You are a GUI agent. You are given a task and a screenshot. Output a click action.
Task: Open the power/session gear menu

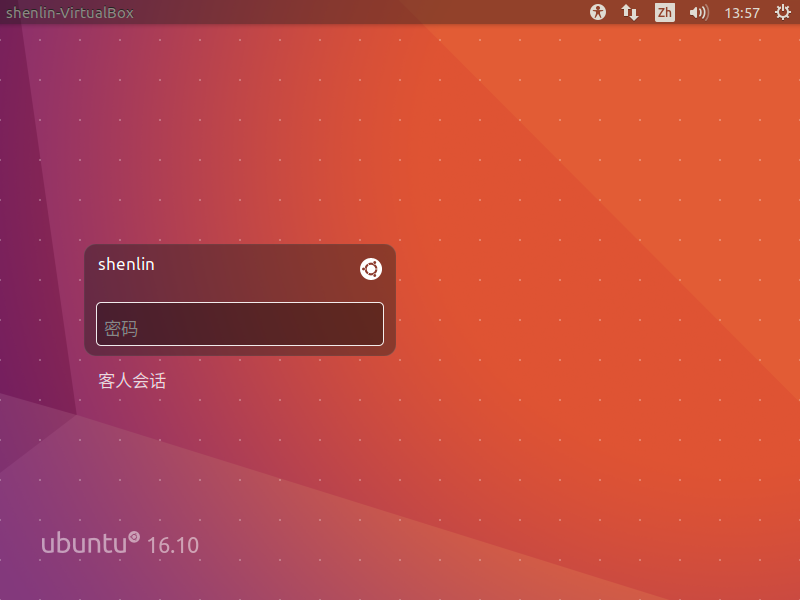click(783, 12)
